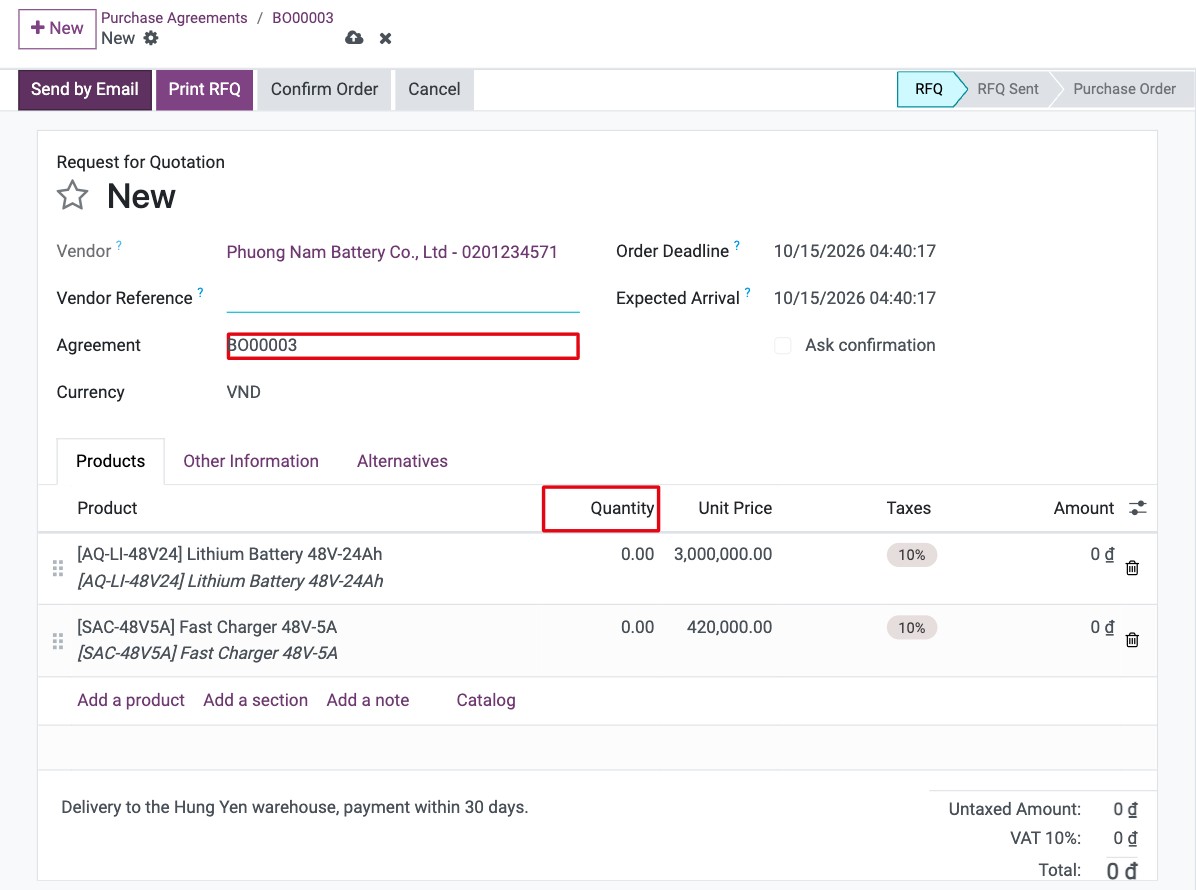Click unit price 420,000.00
The width and height of the screenshot is (1196, 890).
(x=729, y=627)
